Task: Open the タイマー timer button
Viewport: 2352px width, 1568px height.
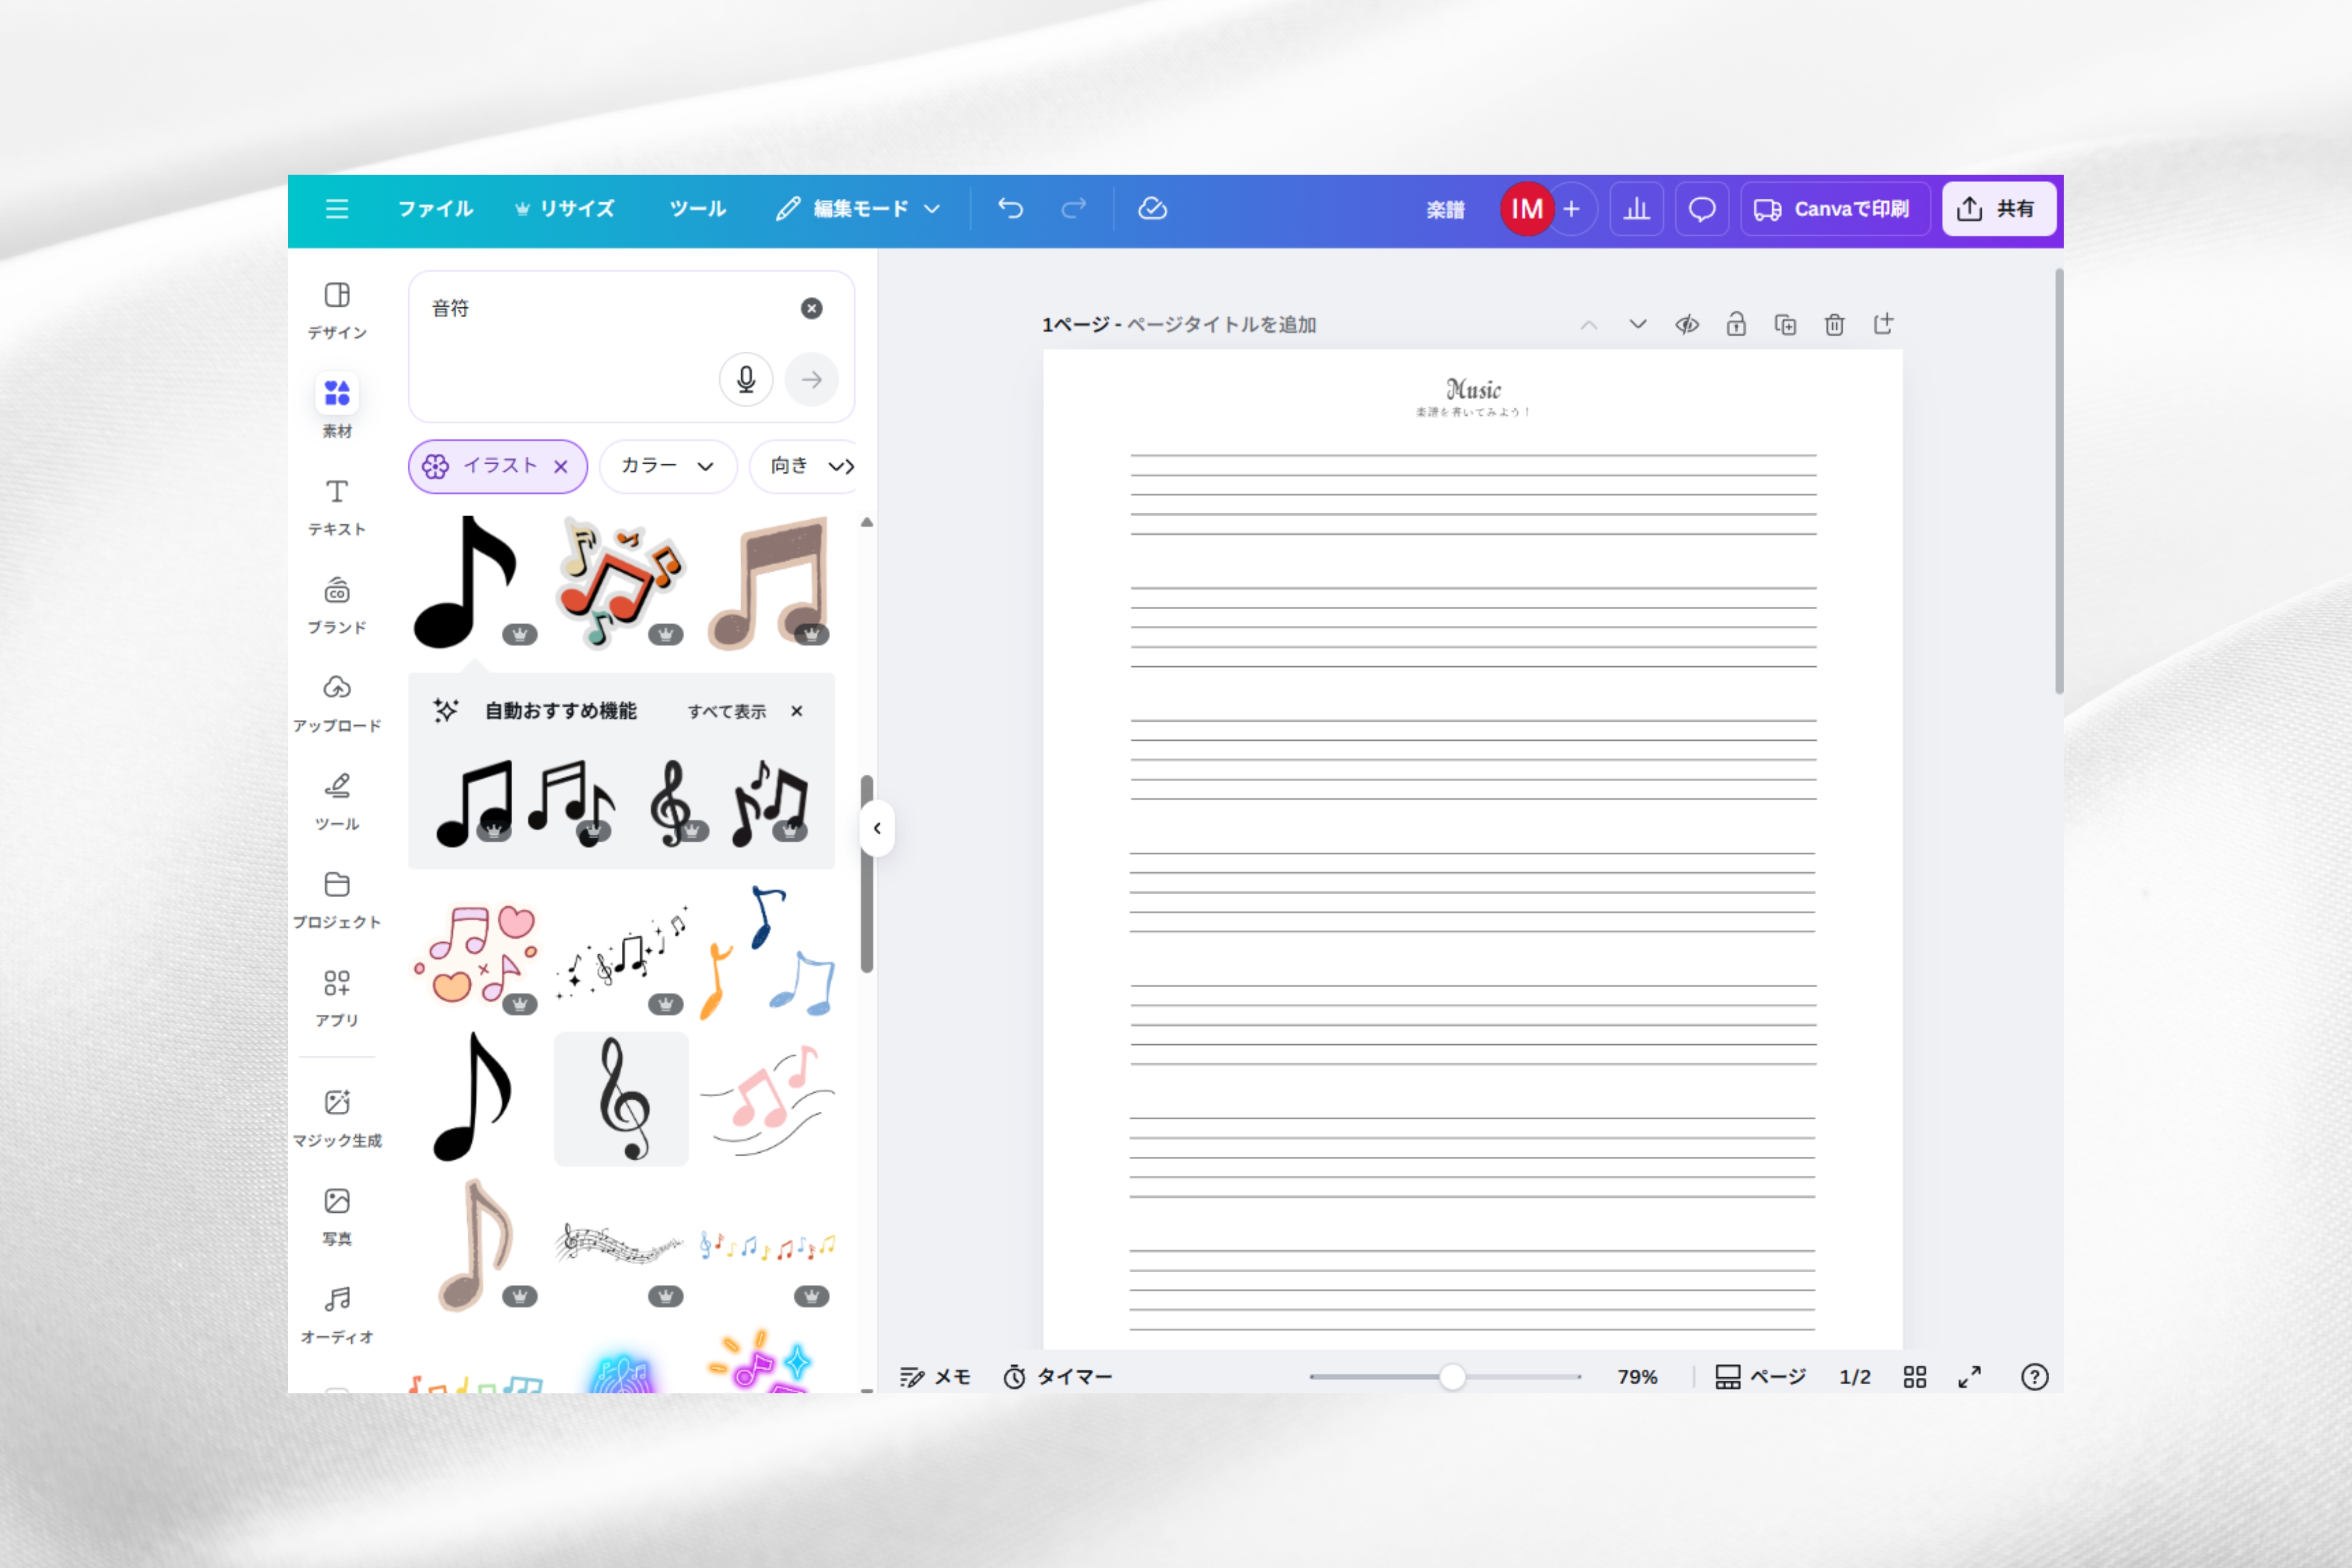Action: click(x=1057, y=1377)
